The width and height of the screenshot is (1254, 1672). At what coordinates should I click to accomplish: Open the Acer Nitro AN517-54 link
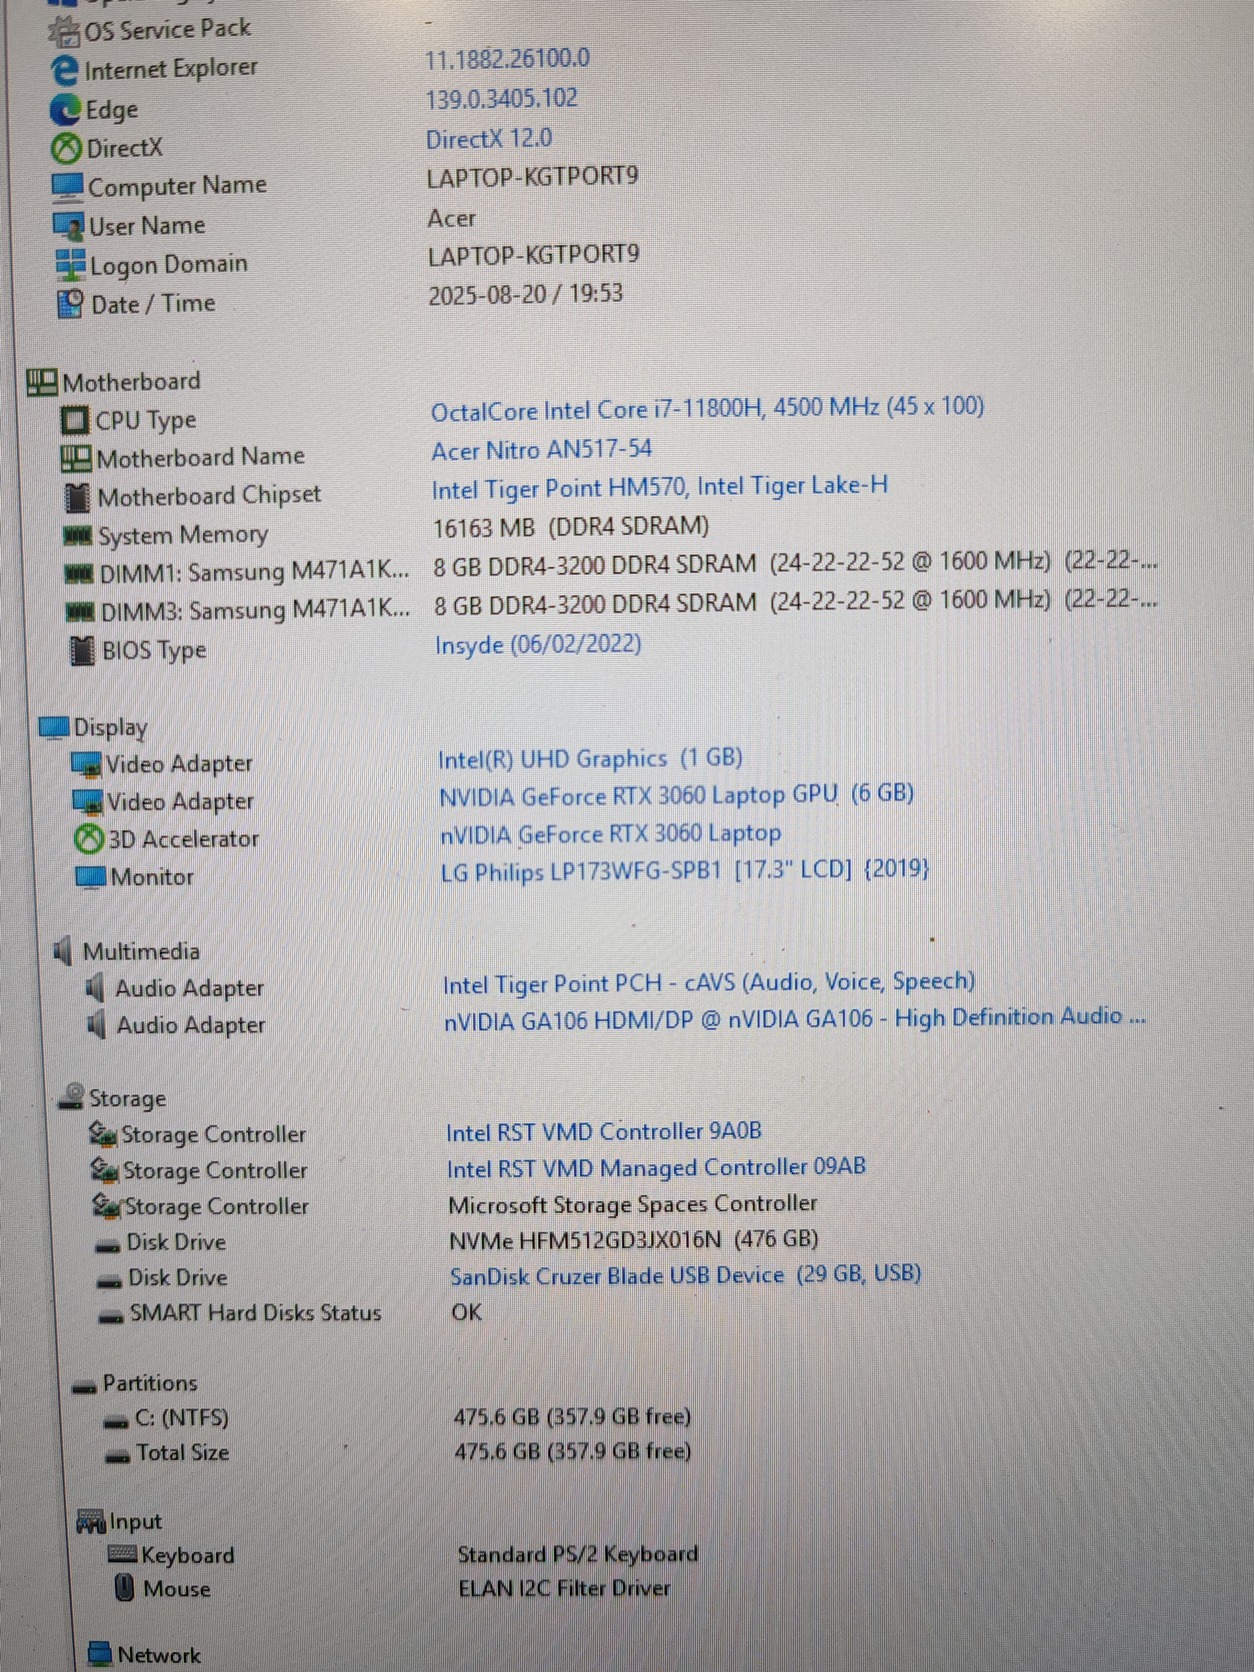541,451
